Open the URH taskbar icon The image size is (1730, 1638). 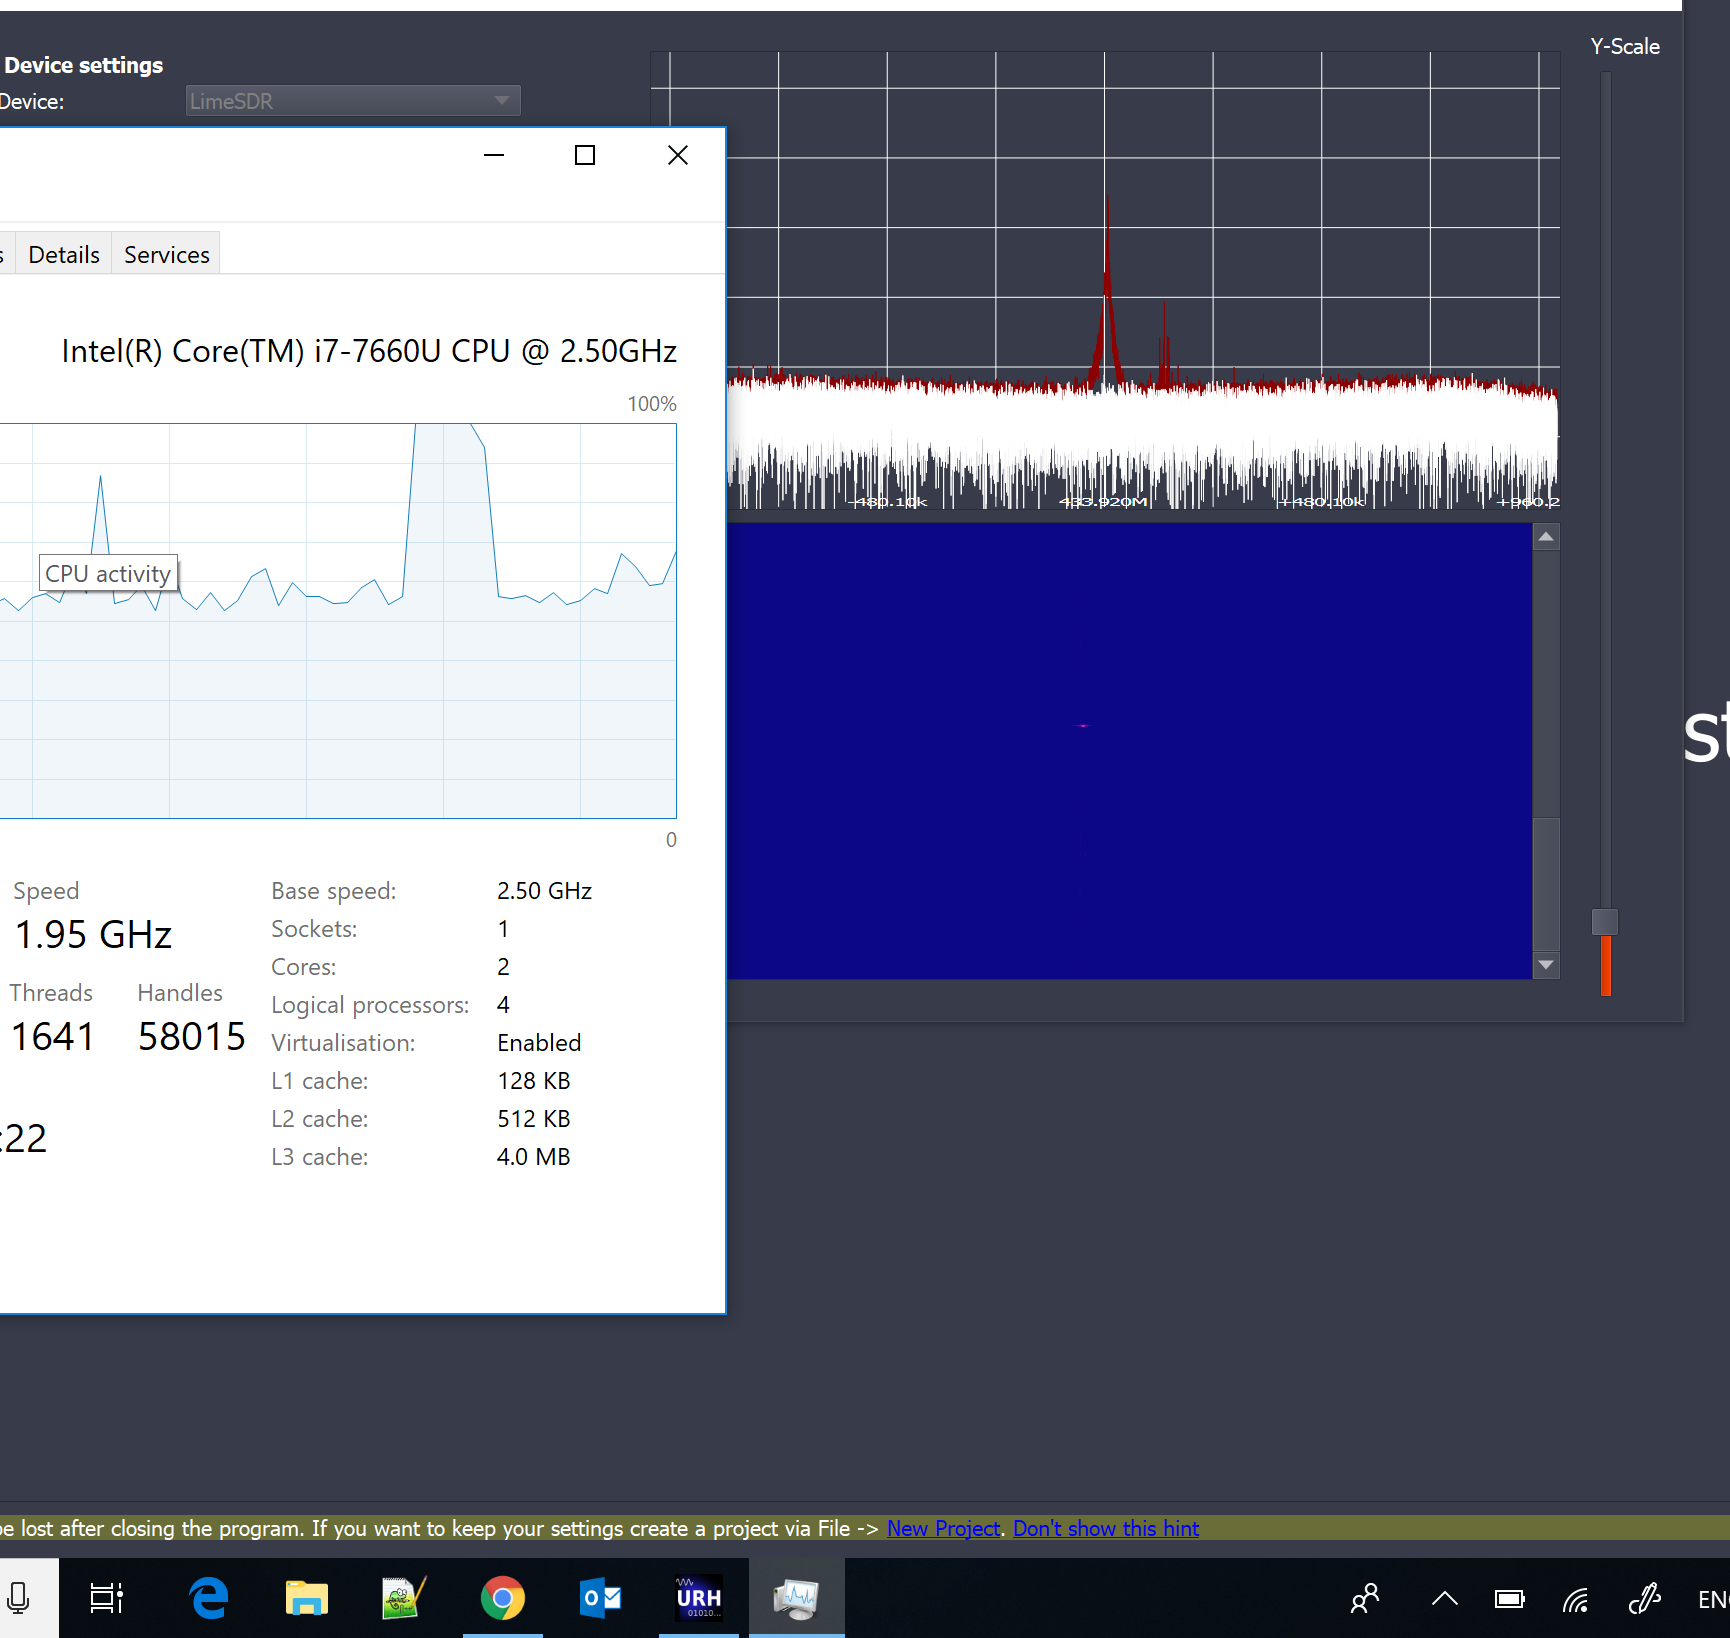(x=698, y=1597)
